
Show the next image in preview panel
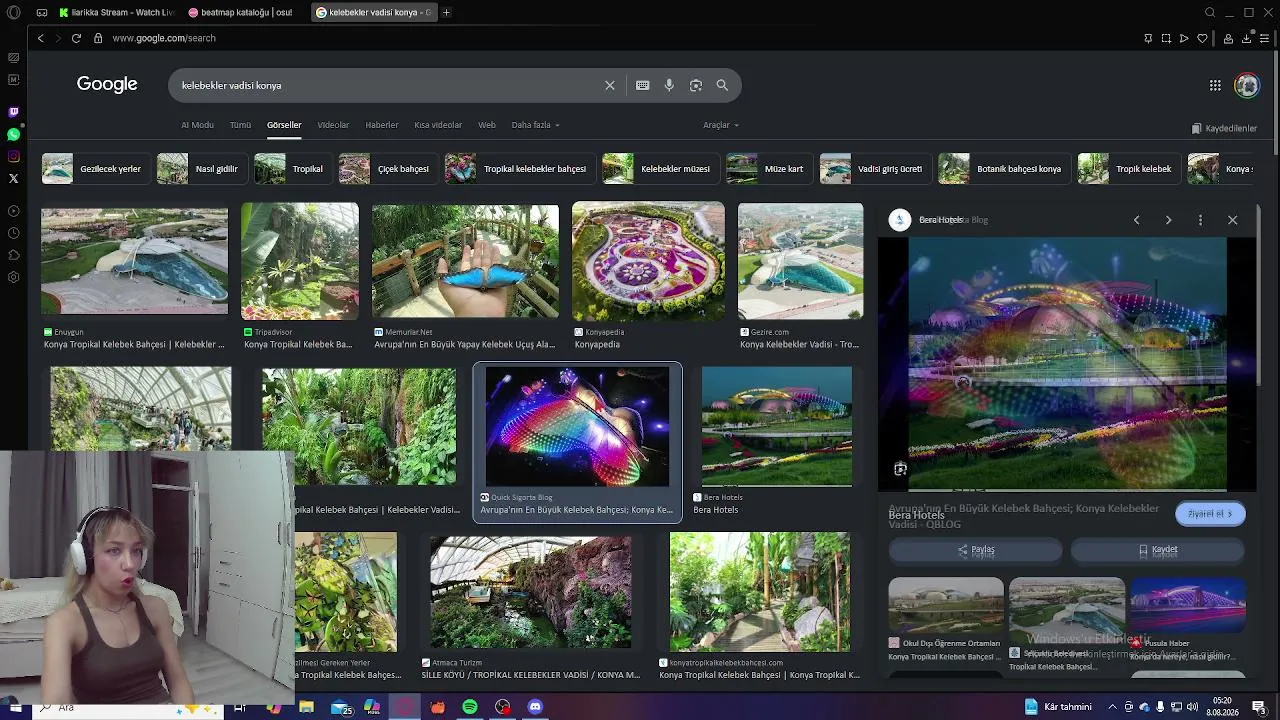click(1168, 220)
